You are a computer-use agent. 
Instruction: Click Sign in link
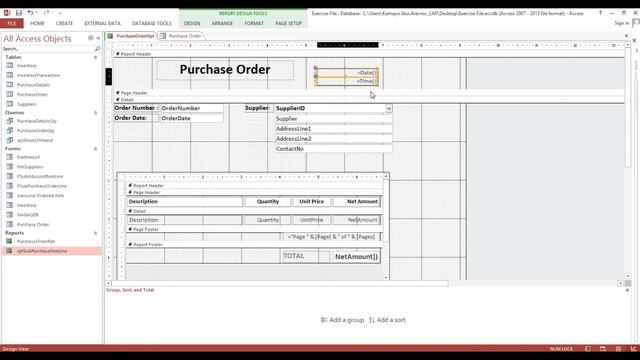pos(622,23)
